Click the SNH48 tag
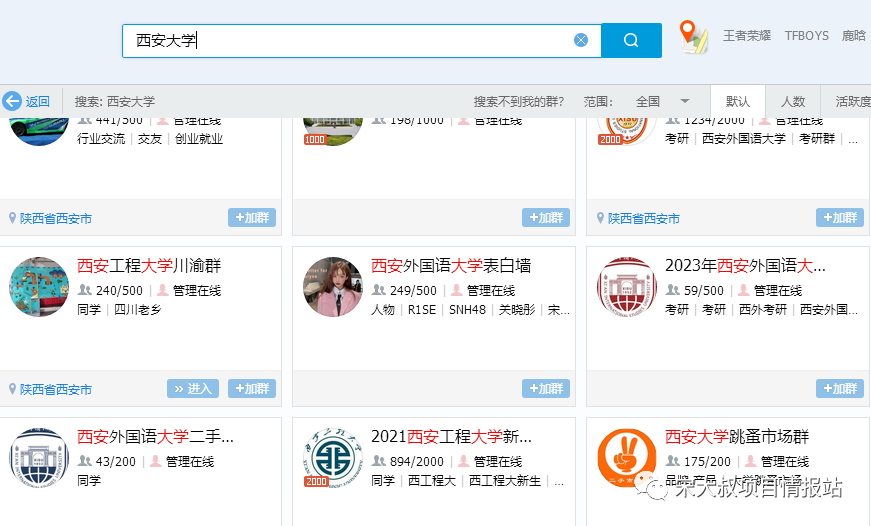The width and height of the screenshot is (871, 526). pyautogui.click(x=467, y=309)
